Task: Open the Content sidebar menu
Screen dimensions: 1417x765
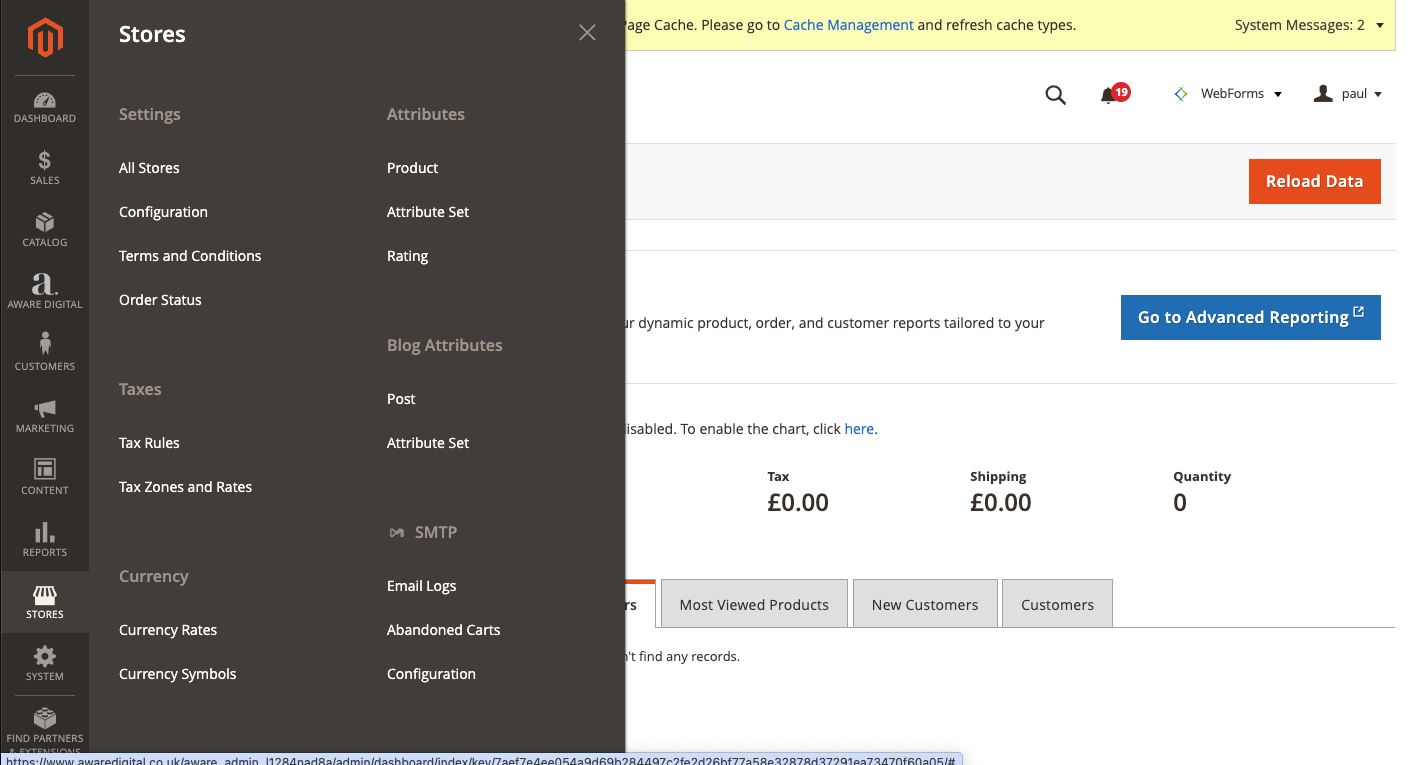Action: 45,478
